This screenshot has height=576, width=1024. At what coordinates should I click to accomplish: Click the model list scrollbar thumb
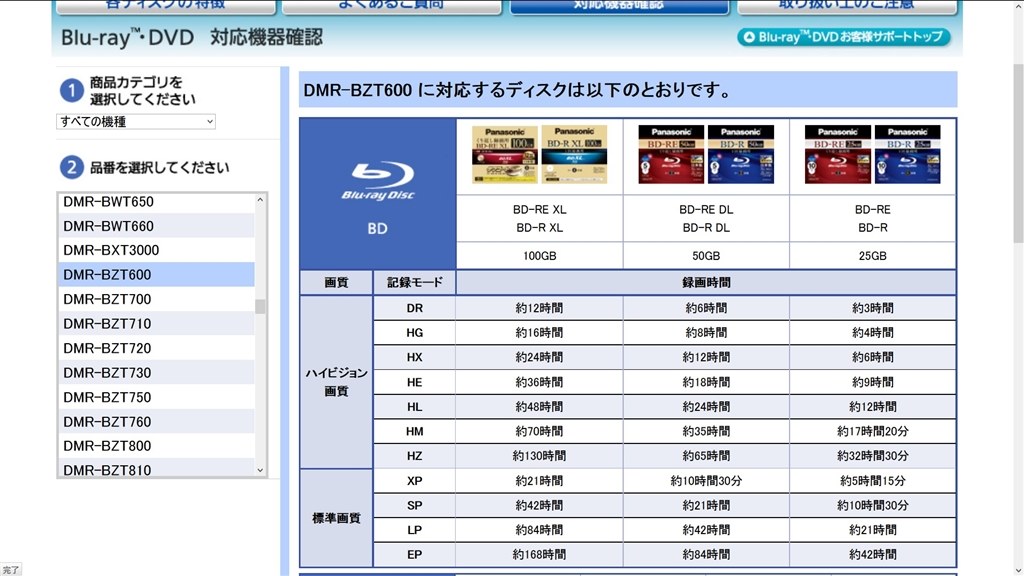(x=260, y=306)
